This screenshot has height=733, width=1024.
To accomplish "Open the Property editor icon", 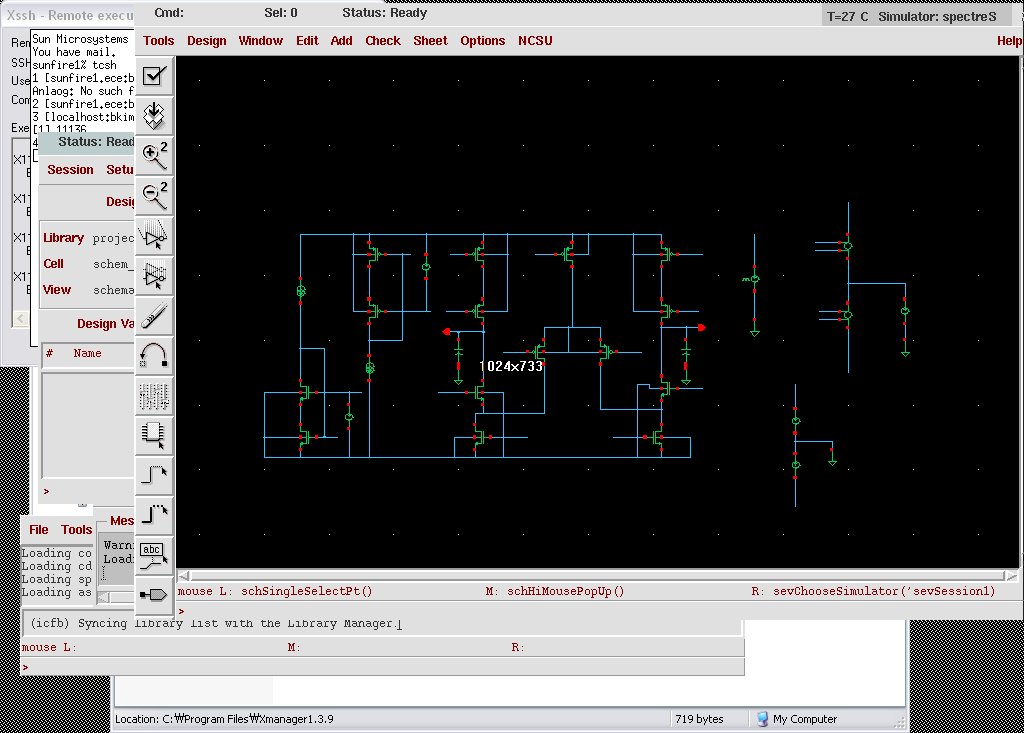I will tap(154, 395).
